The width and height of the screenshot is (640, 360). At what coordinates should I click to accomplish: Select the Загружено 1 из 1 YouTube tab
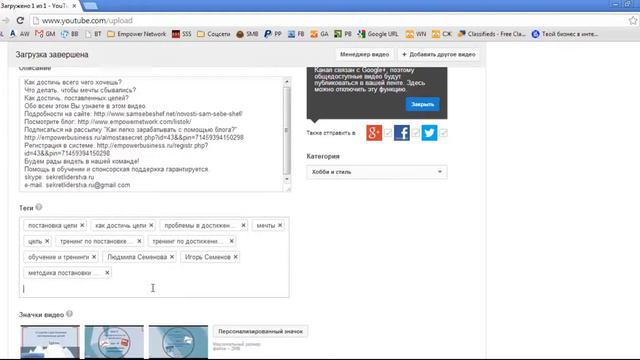tap(37, 6)
